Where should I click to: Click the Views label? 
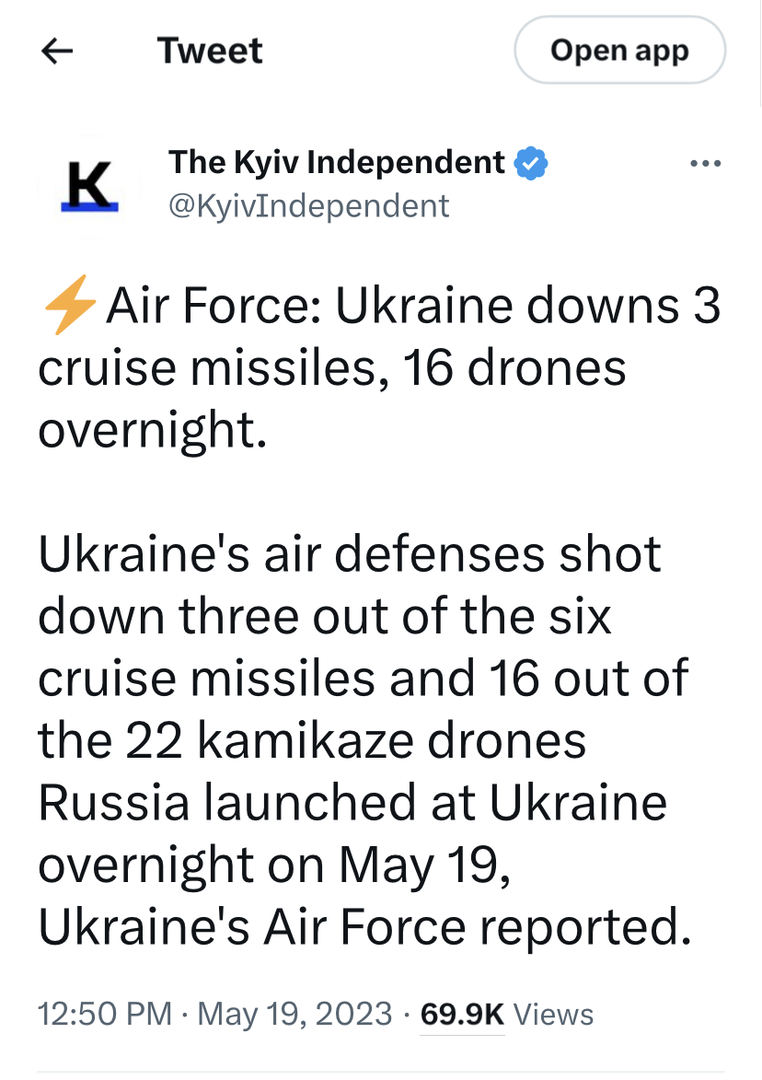[553, 1014]
